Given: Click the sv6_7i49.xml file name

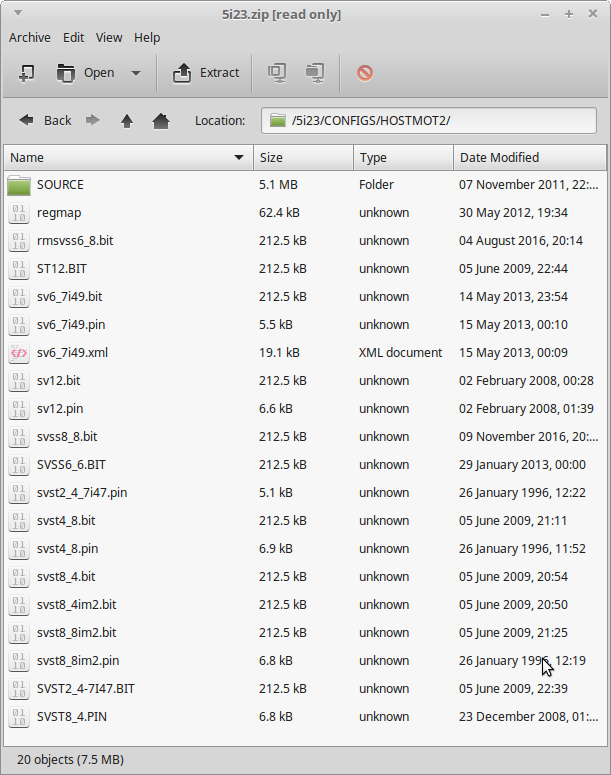Looking at the screenshot, I should (72, 353).
